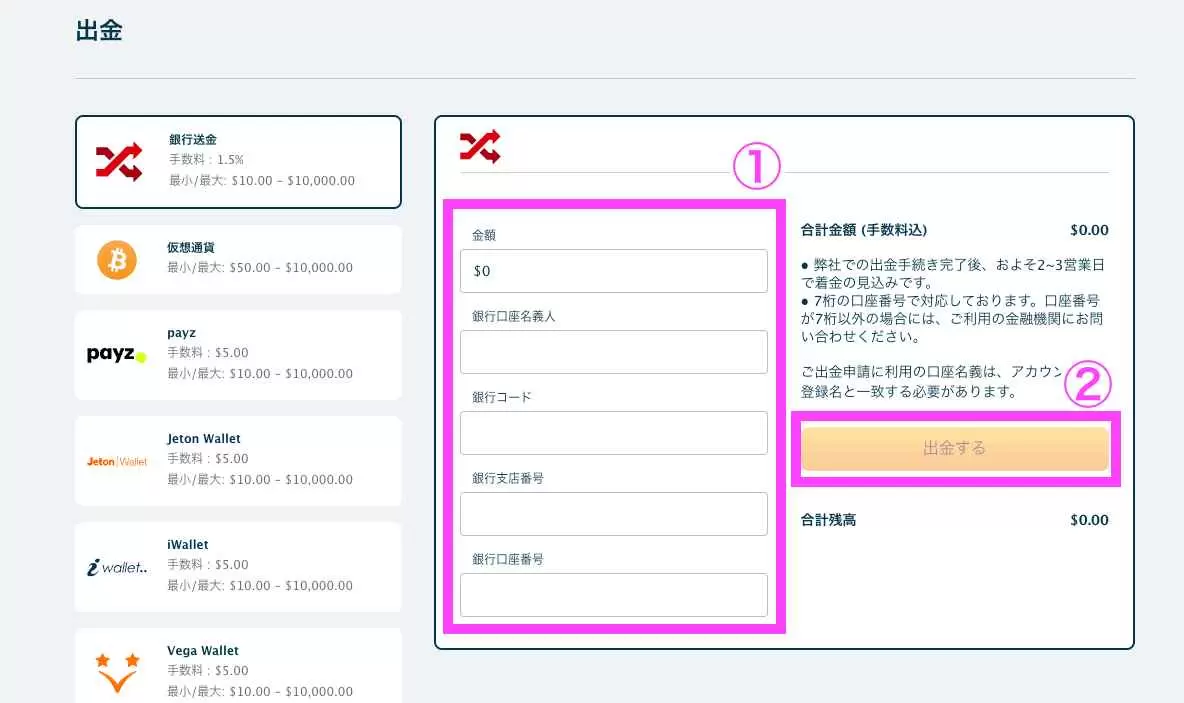Select the 仮想通貨 withdrawal option
This screenshot has height=703, width=1184.
[238, 260]
